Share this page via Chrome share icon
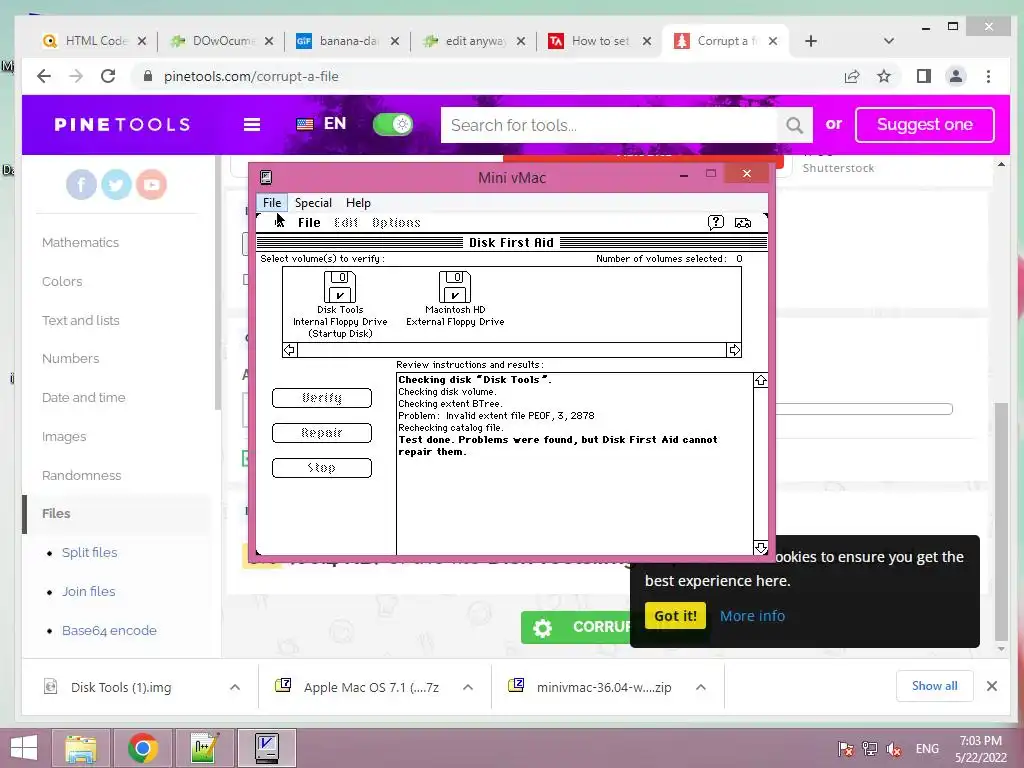 point(852,76)
